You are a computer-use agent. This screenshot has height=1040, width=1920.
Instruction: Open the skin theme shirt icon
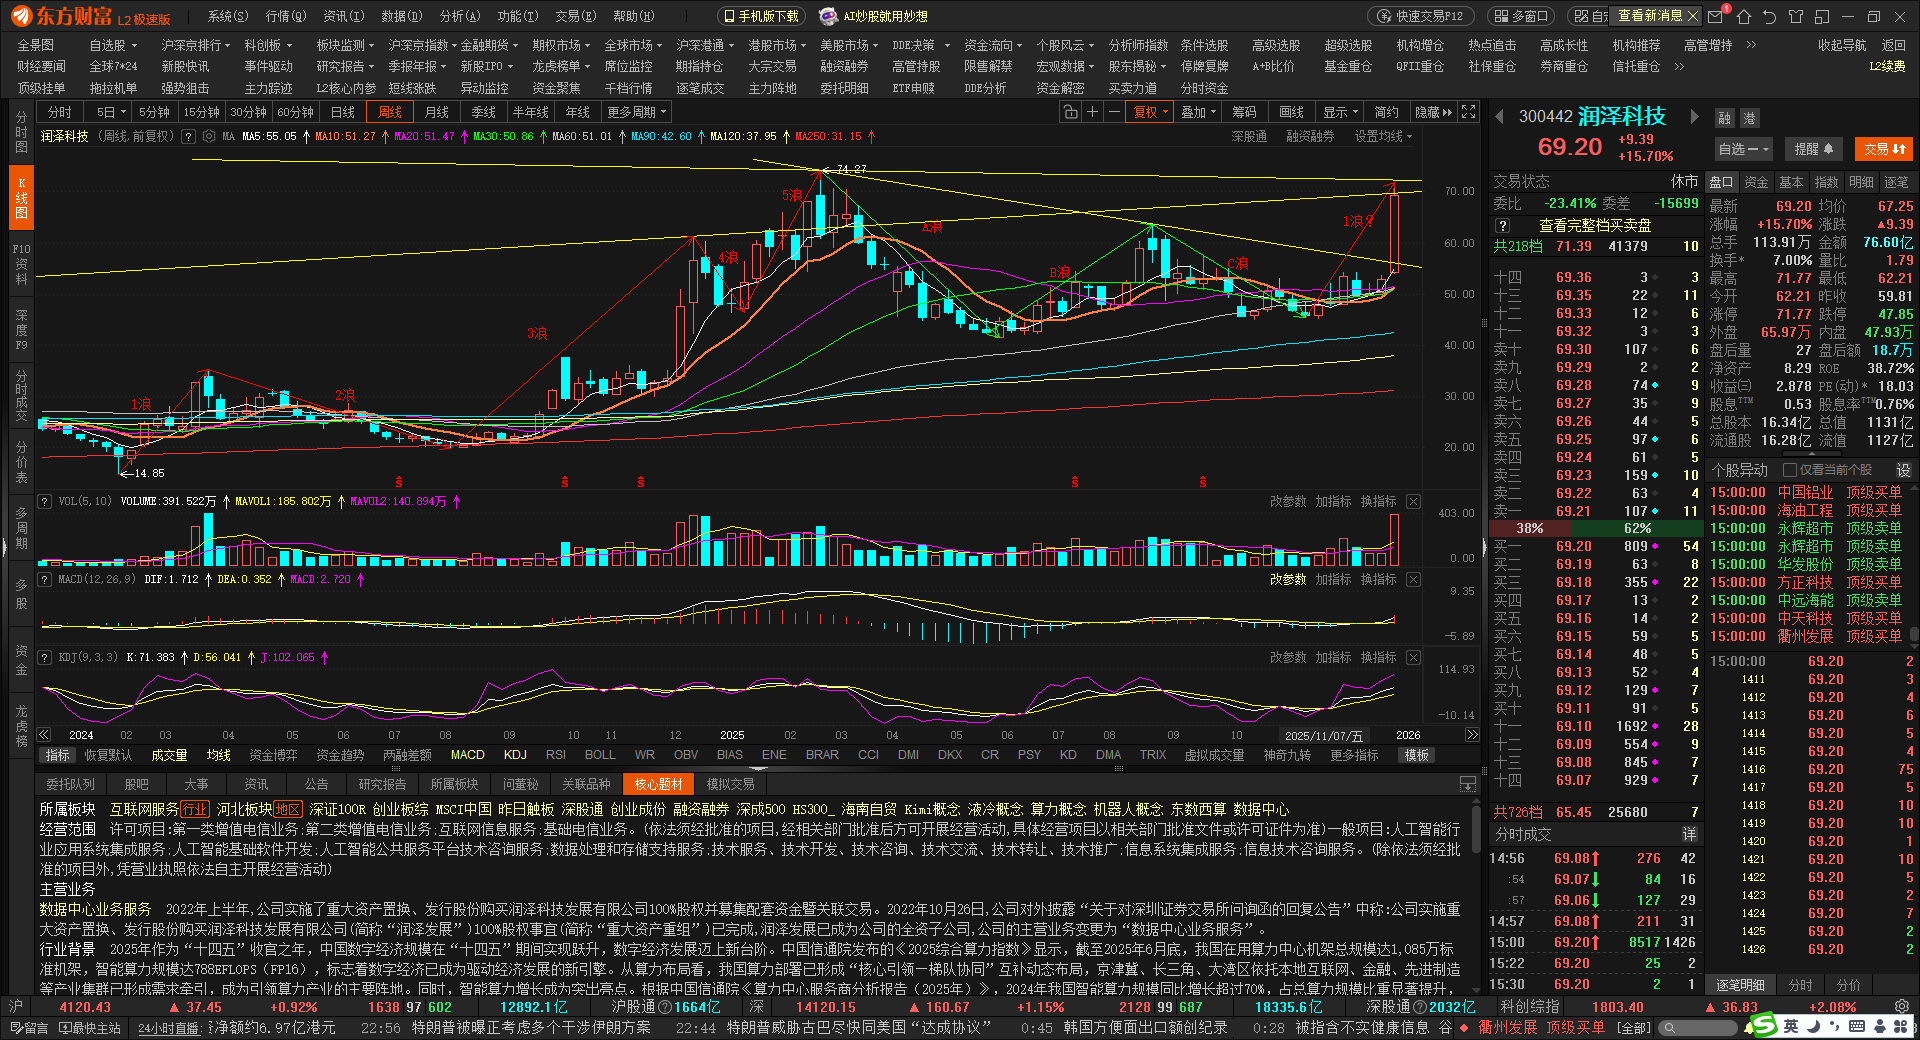point(1796,16)
